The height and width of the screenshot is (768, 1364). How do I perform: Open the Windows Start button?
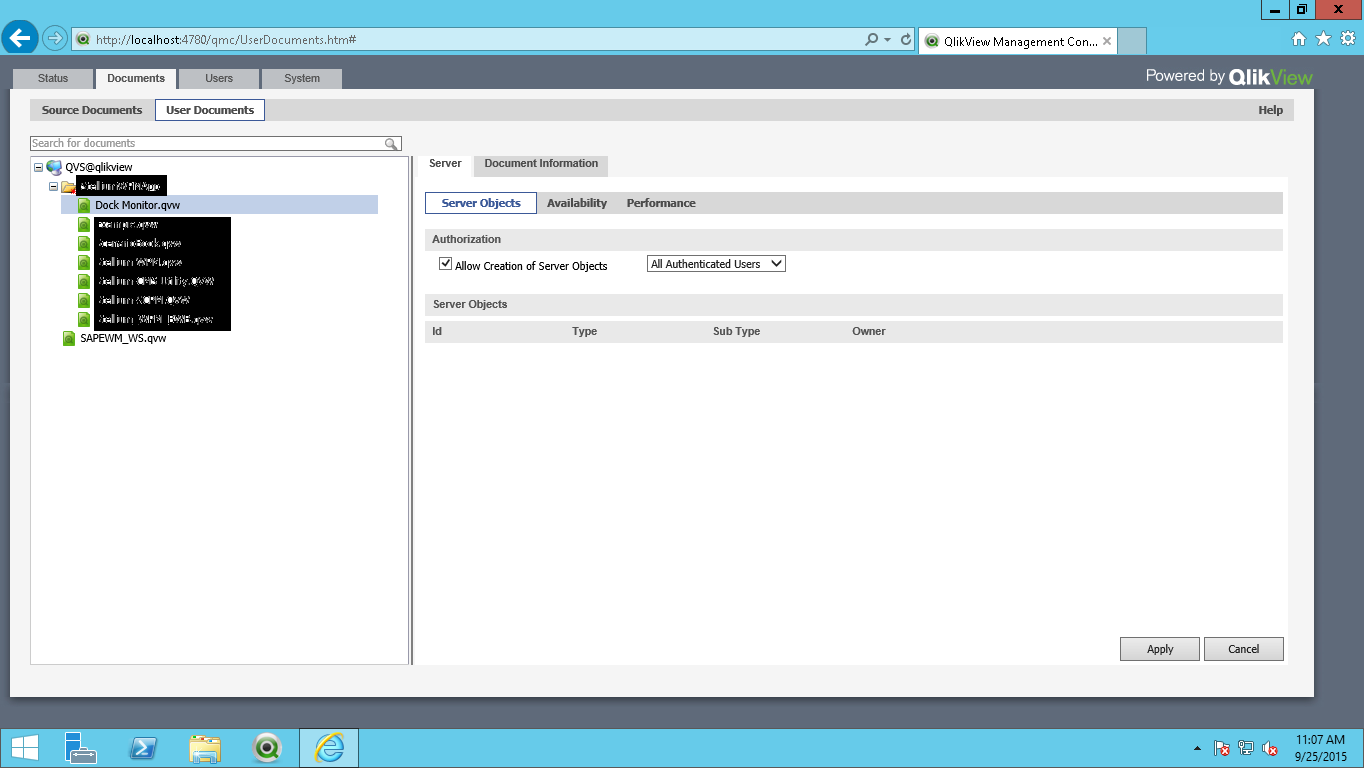(24, 748)
